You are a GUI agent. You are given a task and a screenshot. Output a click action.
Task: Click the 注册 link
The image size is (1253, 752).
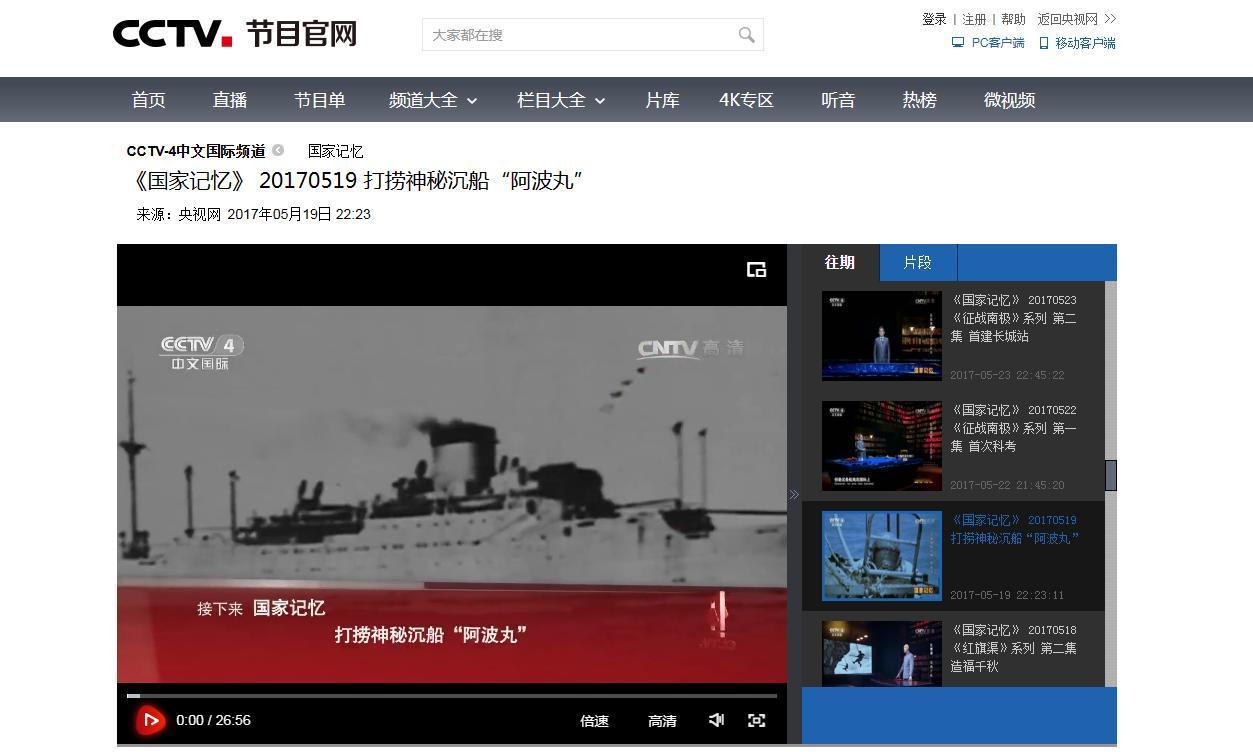974,19
